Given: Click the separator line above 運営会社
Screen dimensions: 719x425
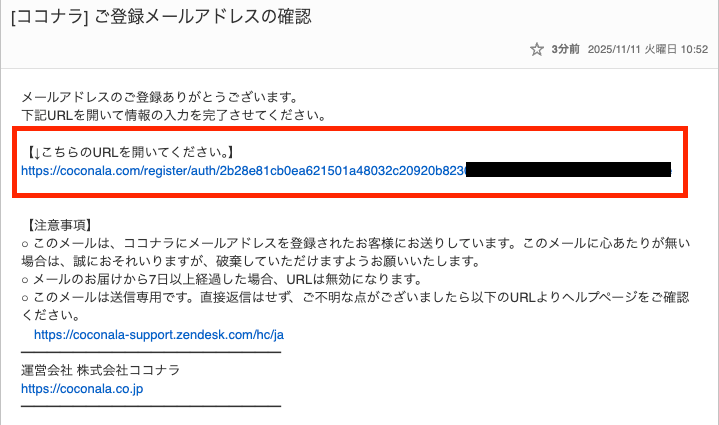Looking at the screenshot, I should [x=150, y=352].
